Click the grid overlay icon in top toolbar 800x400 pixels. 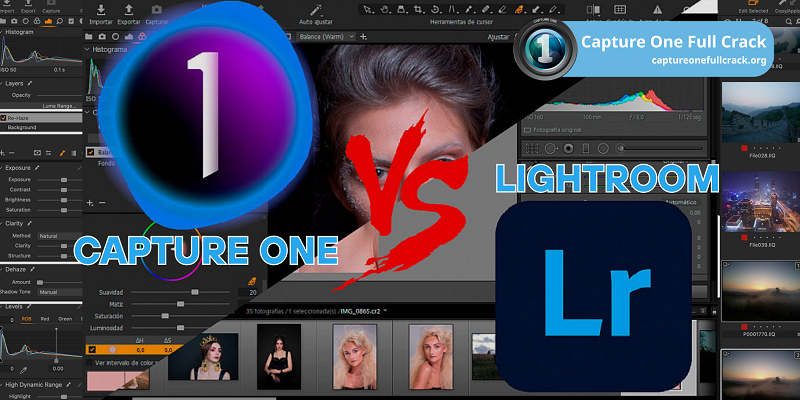coord(620,9)
